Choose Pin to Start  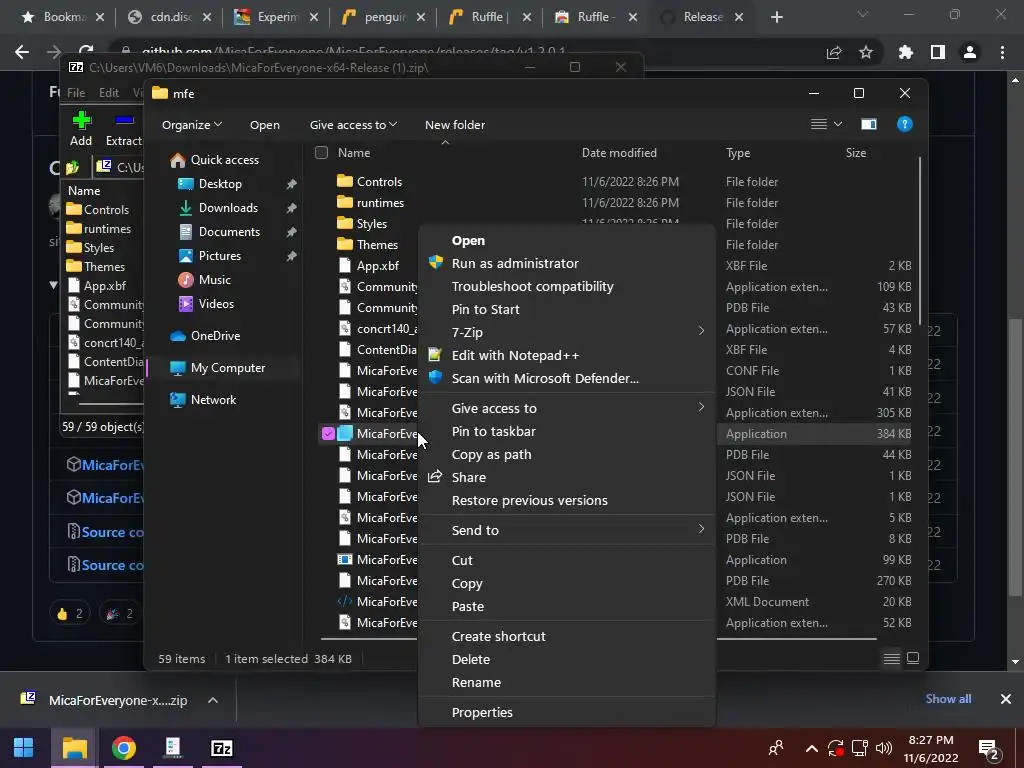pos(566,310)
